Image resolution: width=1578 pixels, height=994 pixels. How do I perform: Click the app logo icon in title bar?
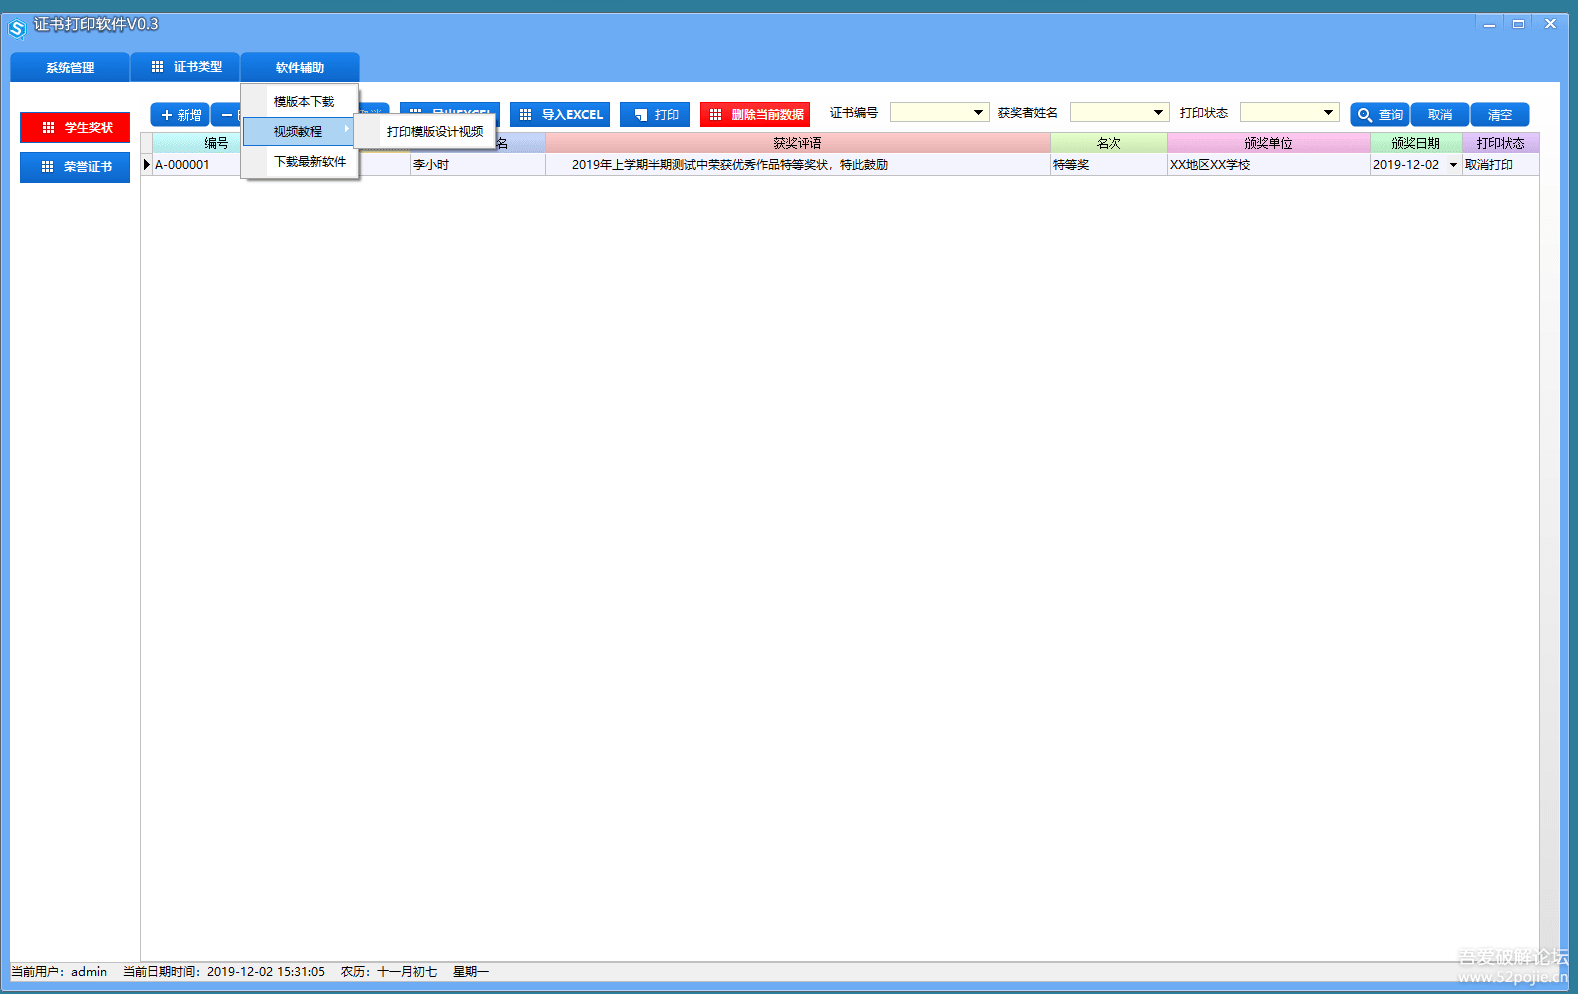click(x=17, y=29)
